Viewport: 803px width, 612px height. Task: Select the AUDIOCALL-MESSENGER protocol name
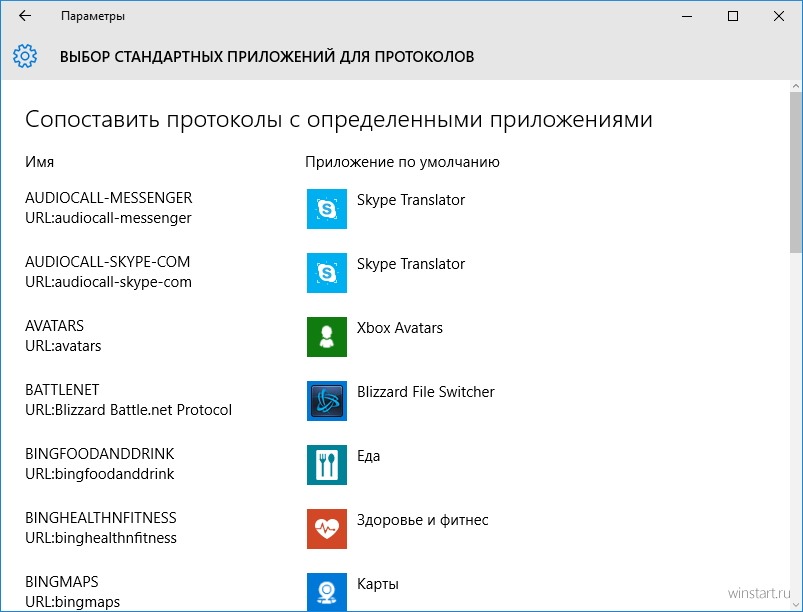[109, 198]
